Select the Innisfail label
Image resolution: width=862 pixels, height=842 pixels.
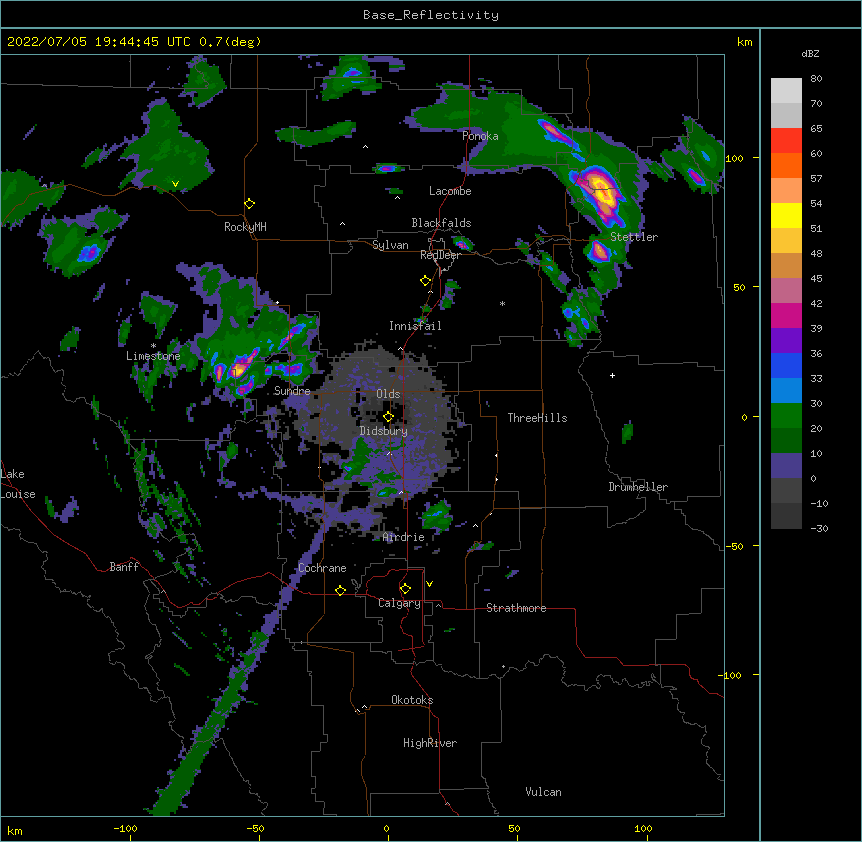[415, 326]
